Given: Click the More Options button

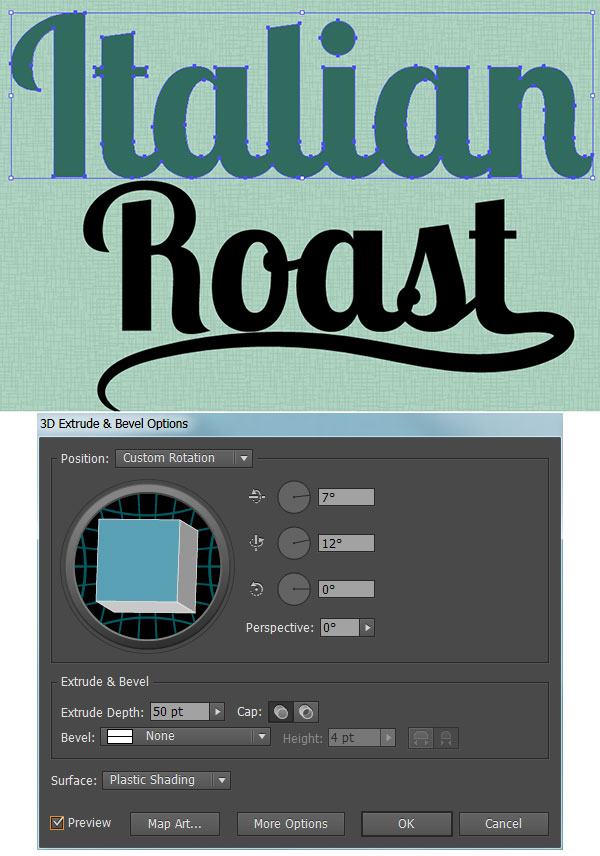Looking at the screenshot, I should click(x=290, y=824).
